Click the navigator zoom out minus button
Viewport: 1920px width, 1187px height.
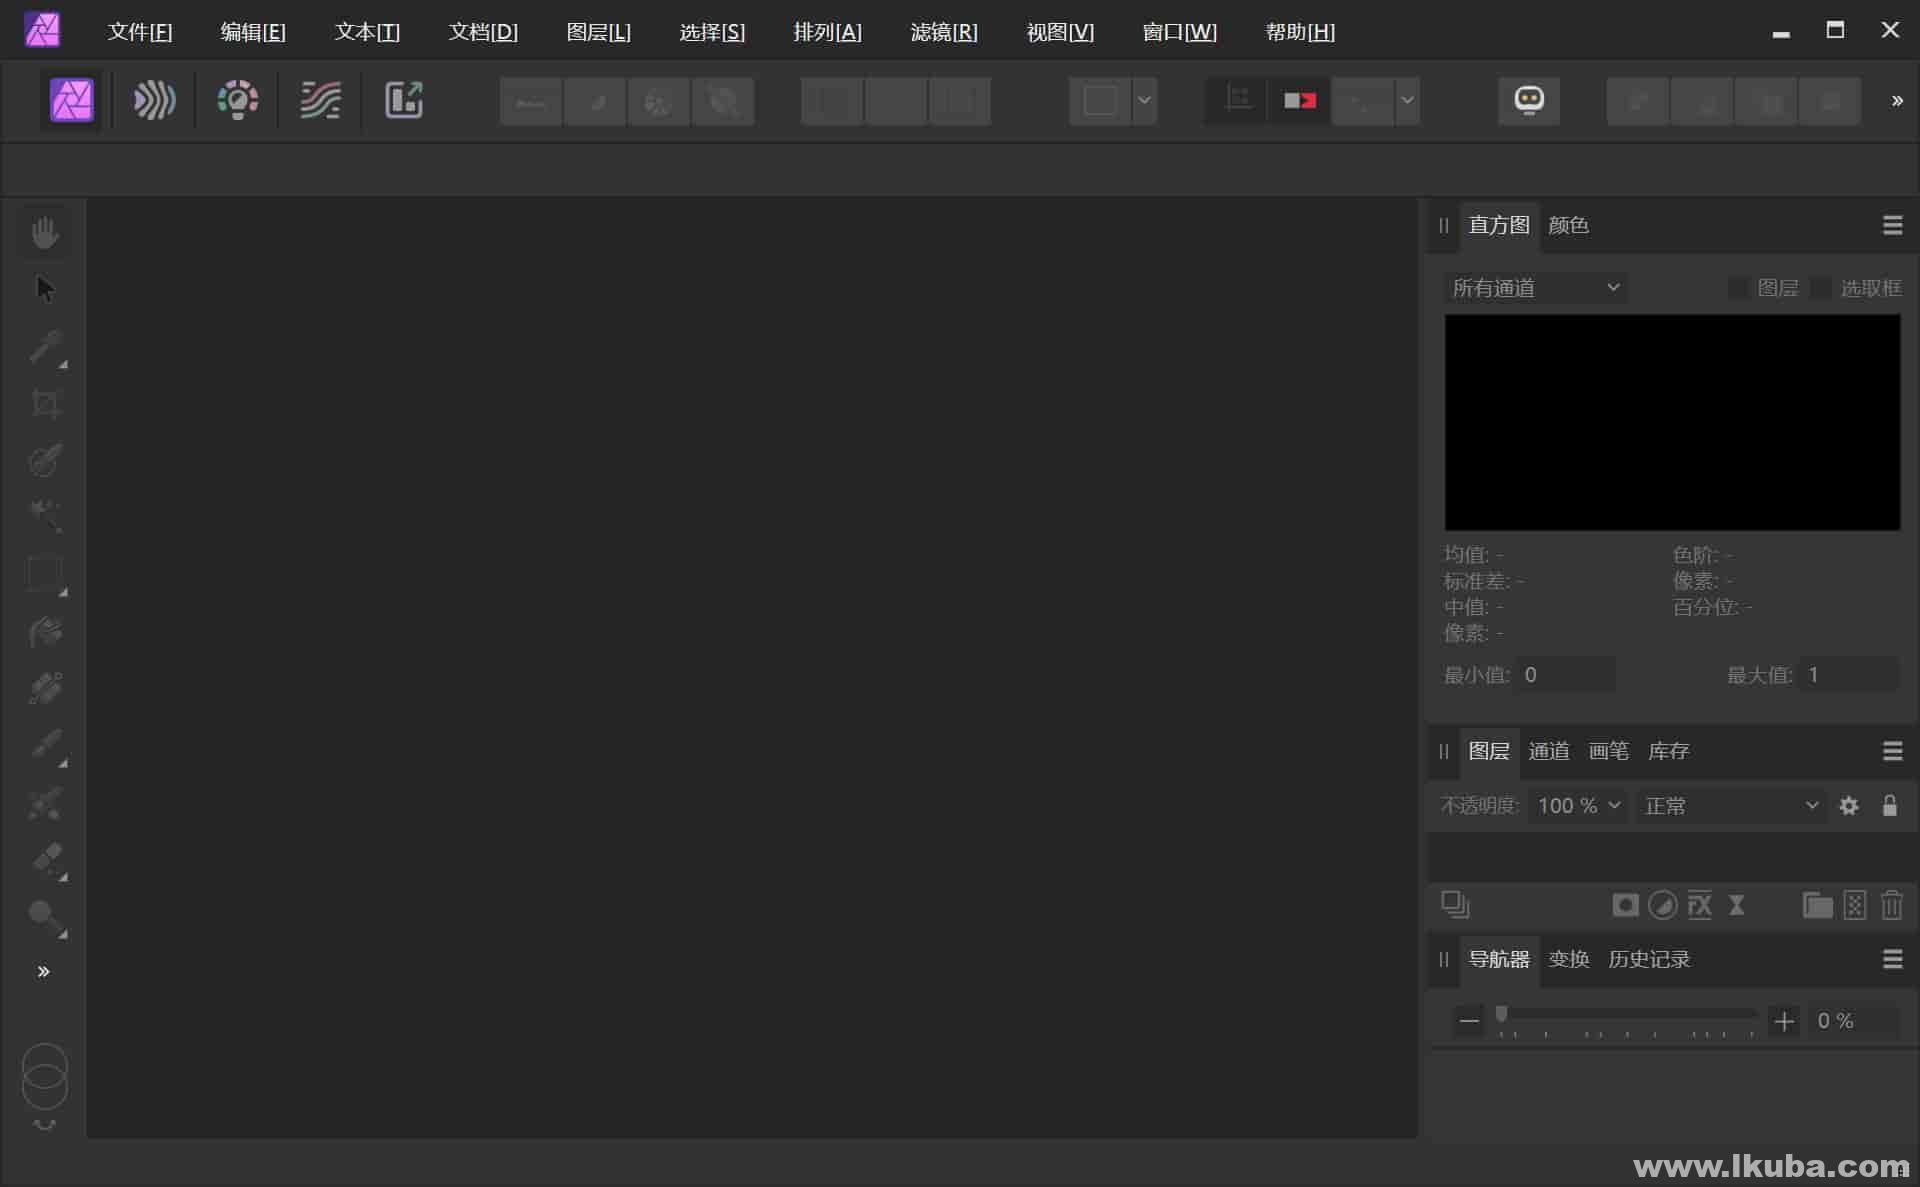[x=1469, y=1021]
